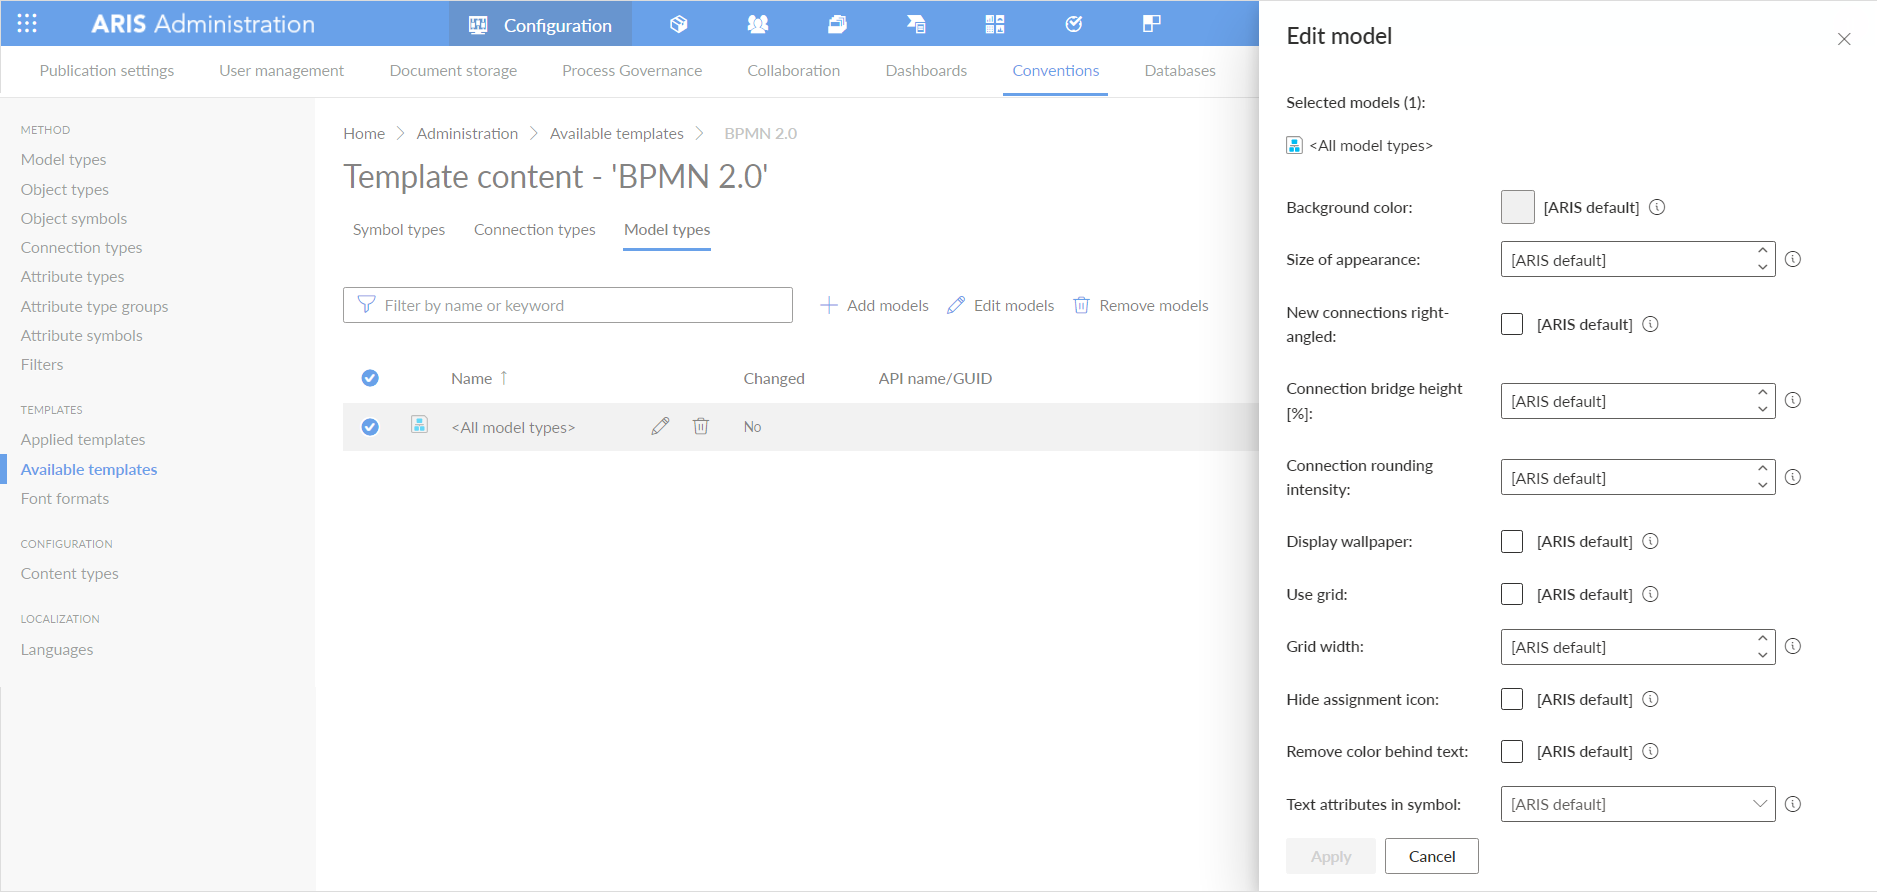Show info for Text attributes in symbol

tap(1793, 804)
